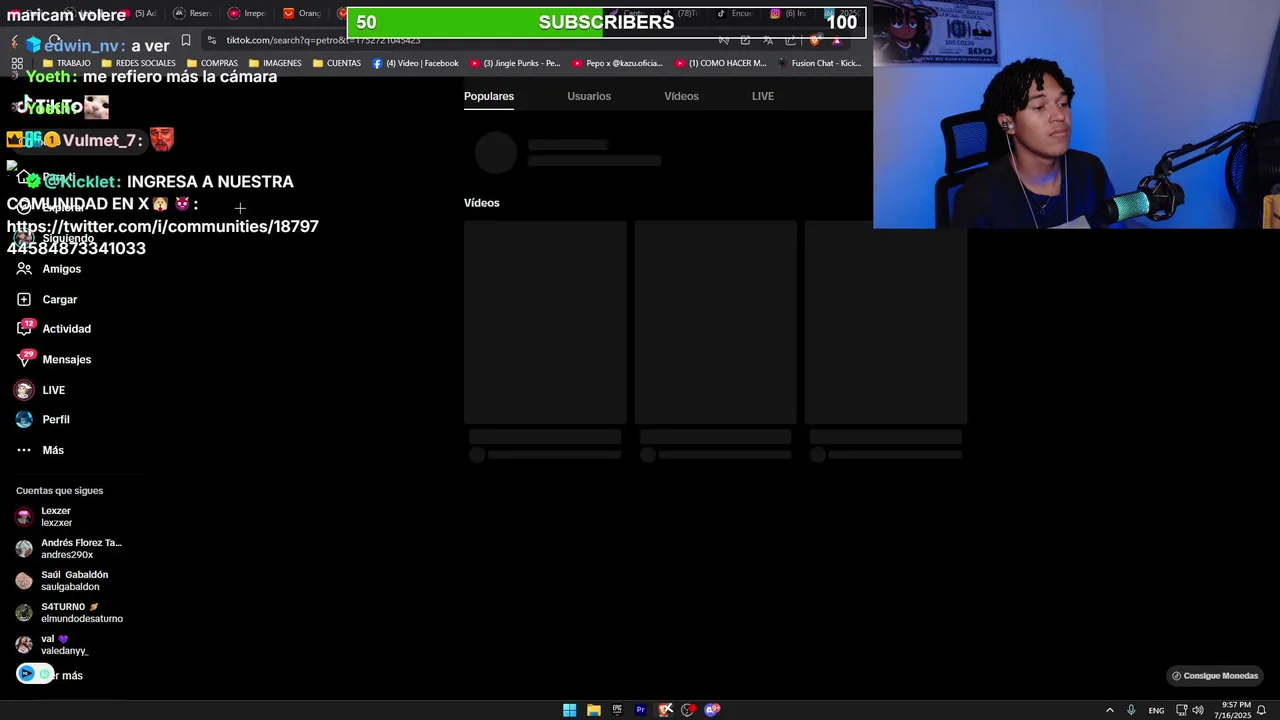
Task: Open Windows Start menu
Action: (x=569, y=710)
